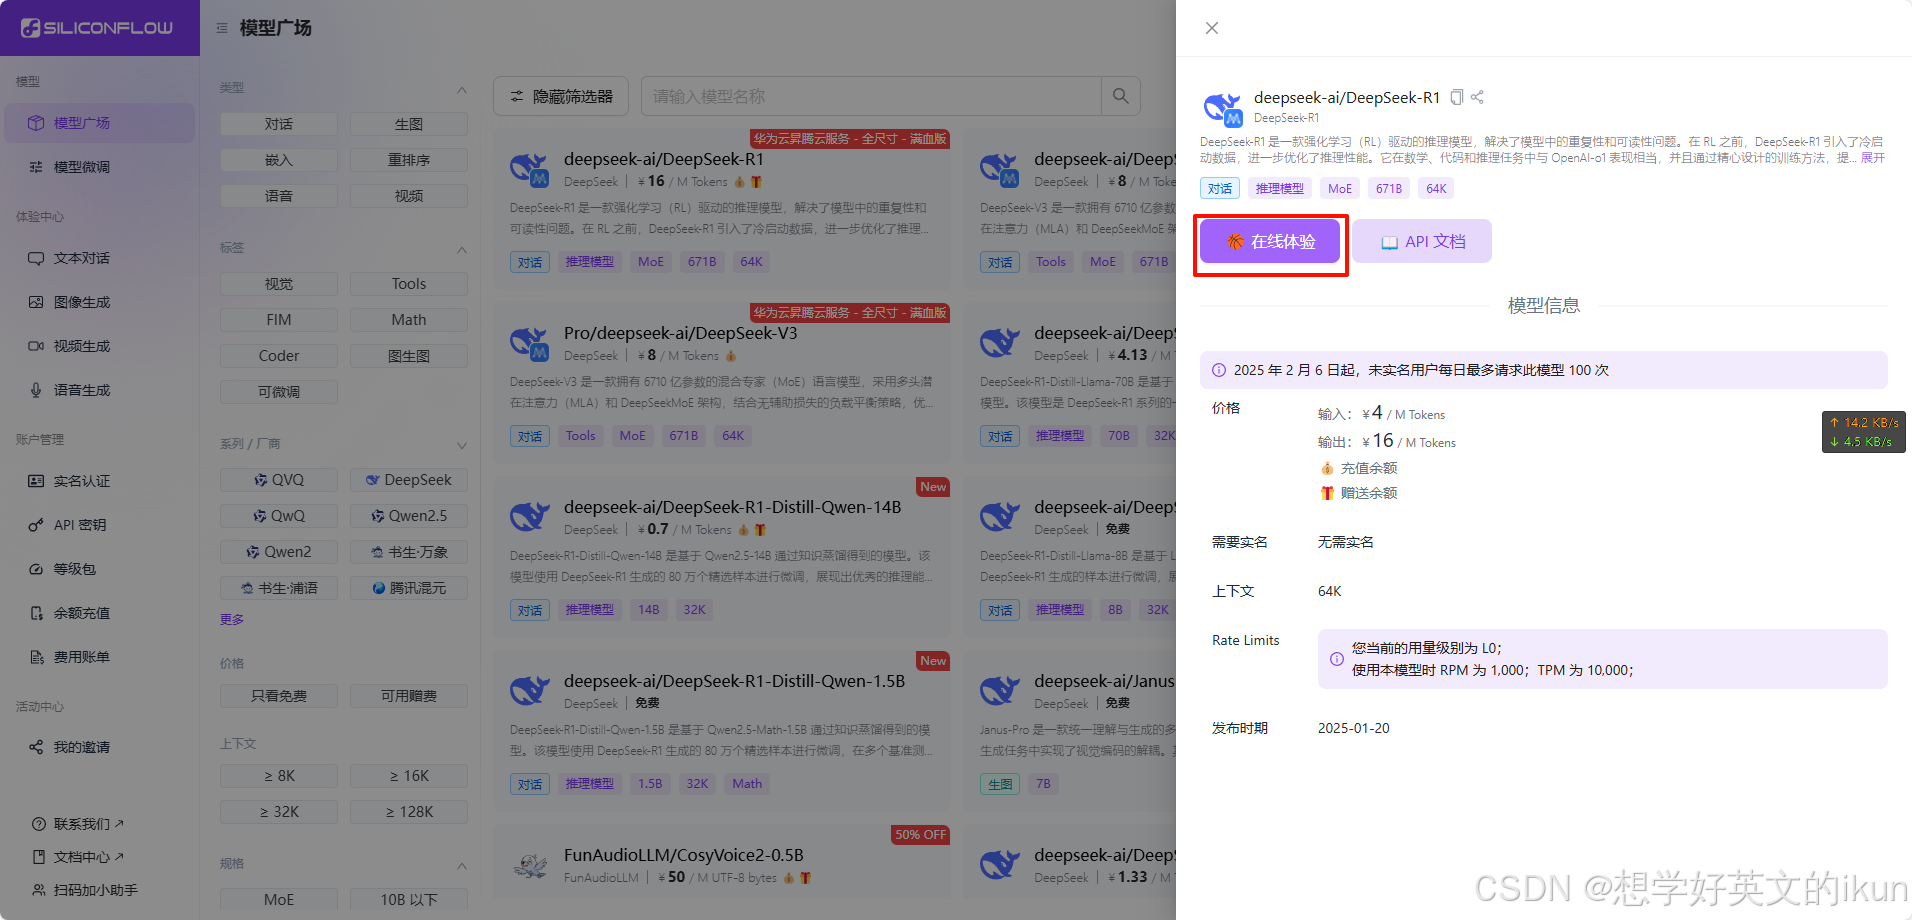Filter by QwQ series
Image resolution: width=1912 pixels, height=920 pixels.
[279, 516]
